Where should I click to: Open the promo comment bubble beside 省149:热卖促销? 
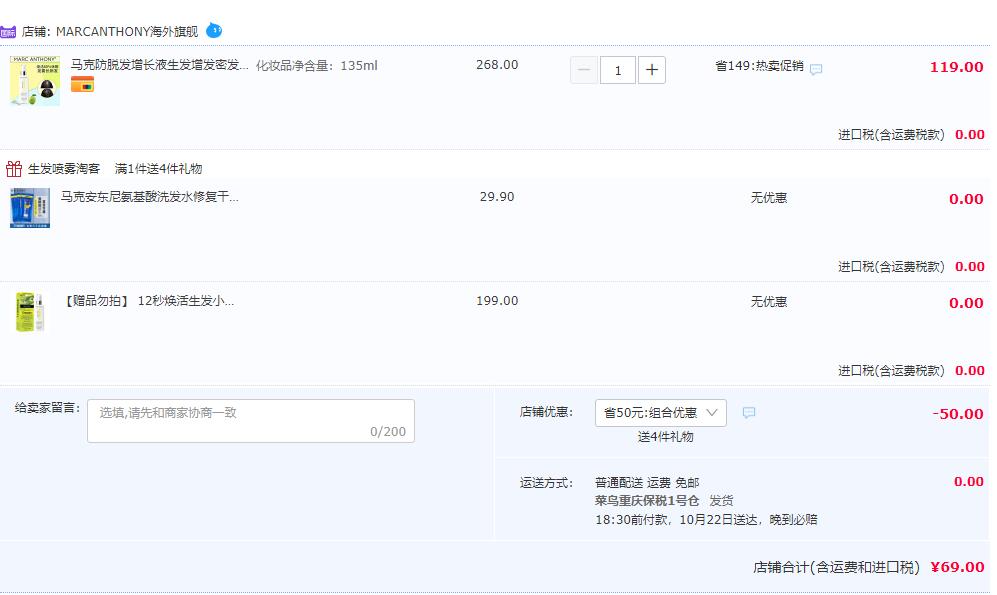pos(816,69)
